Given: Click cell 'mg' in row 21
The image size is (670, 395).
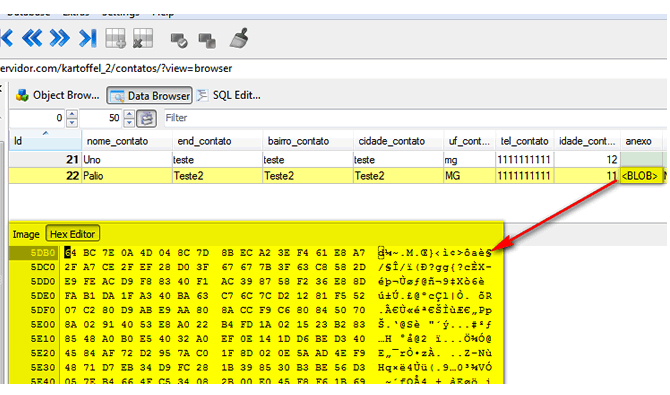Looking at the screenshot, I should 469,160.
